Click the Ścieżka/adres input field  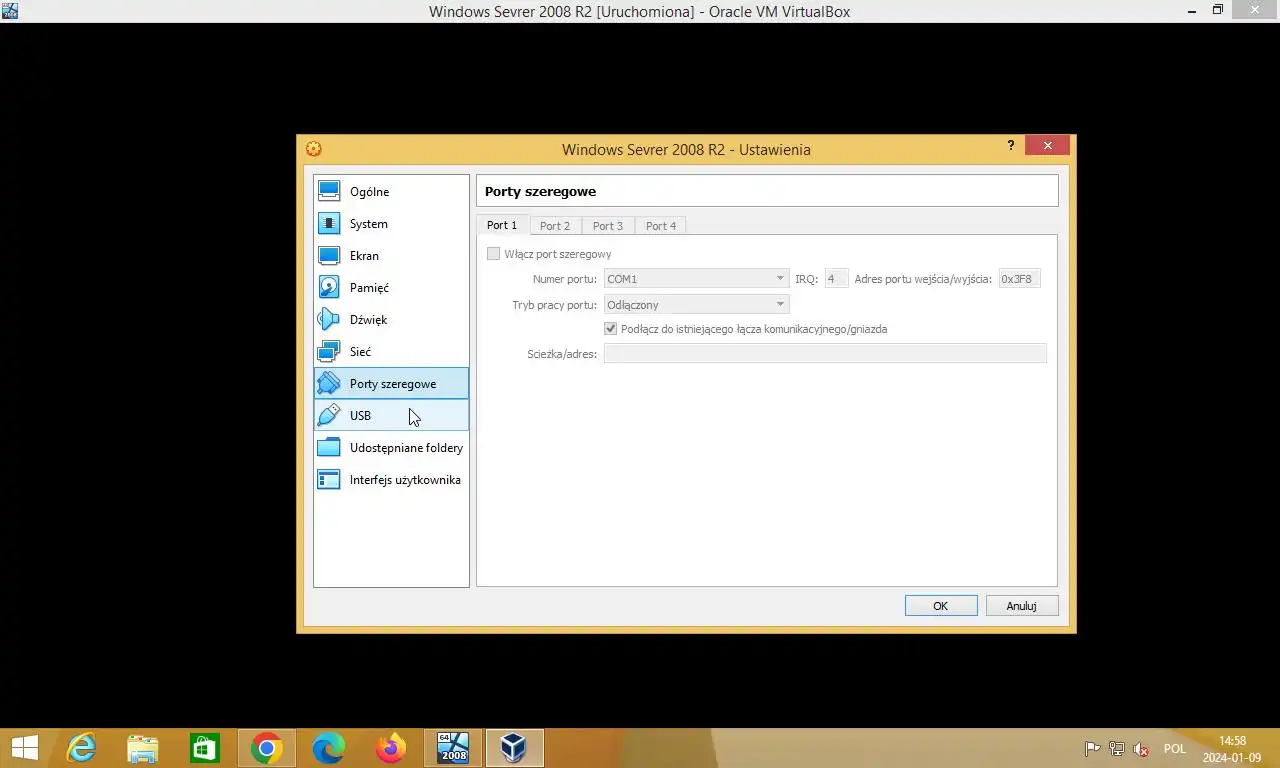[x=825, y=353]
